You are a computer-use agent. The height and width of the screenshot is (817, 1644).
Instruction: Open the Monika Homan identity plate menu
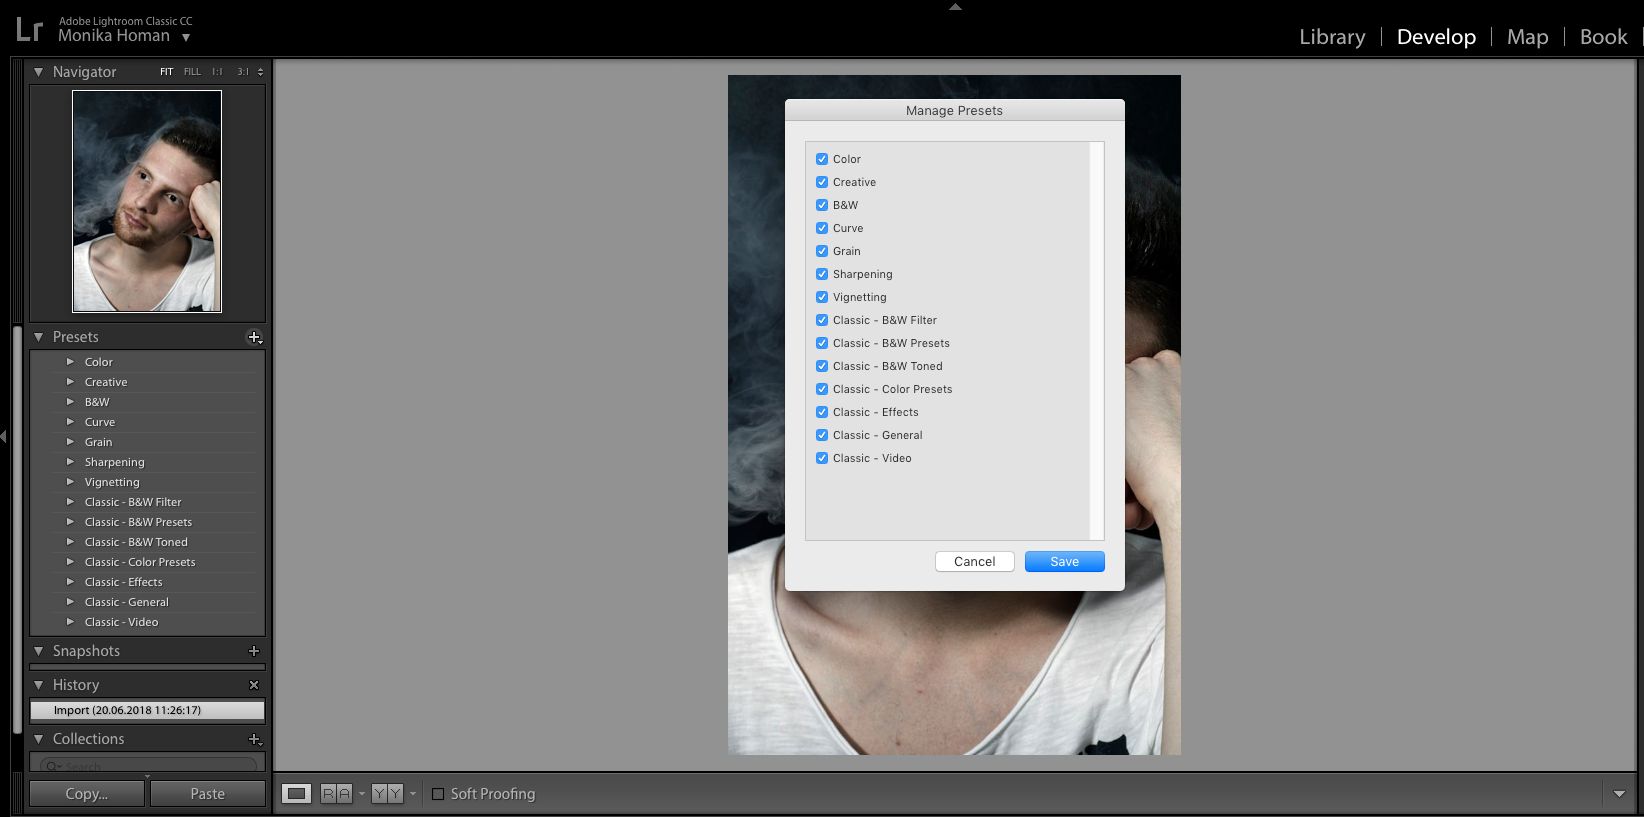[186, 38]
